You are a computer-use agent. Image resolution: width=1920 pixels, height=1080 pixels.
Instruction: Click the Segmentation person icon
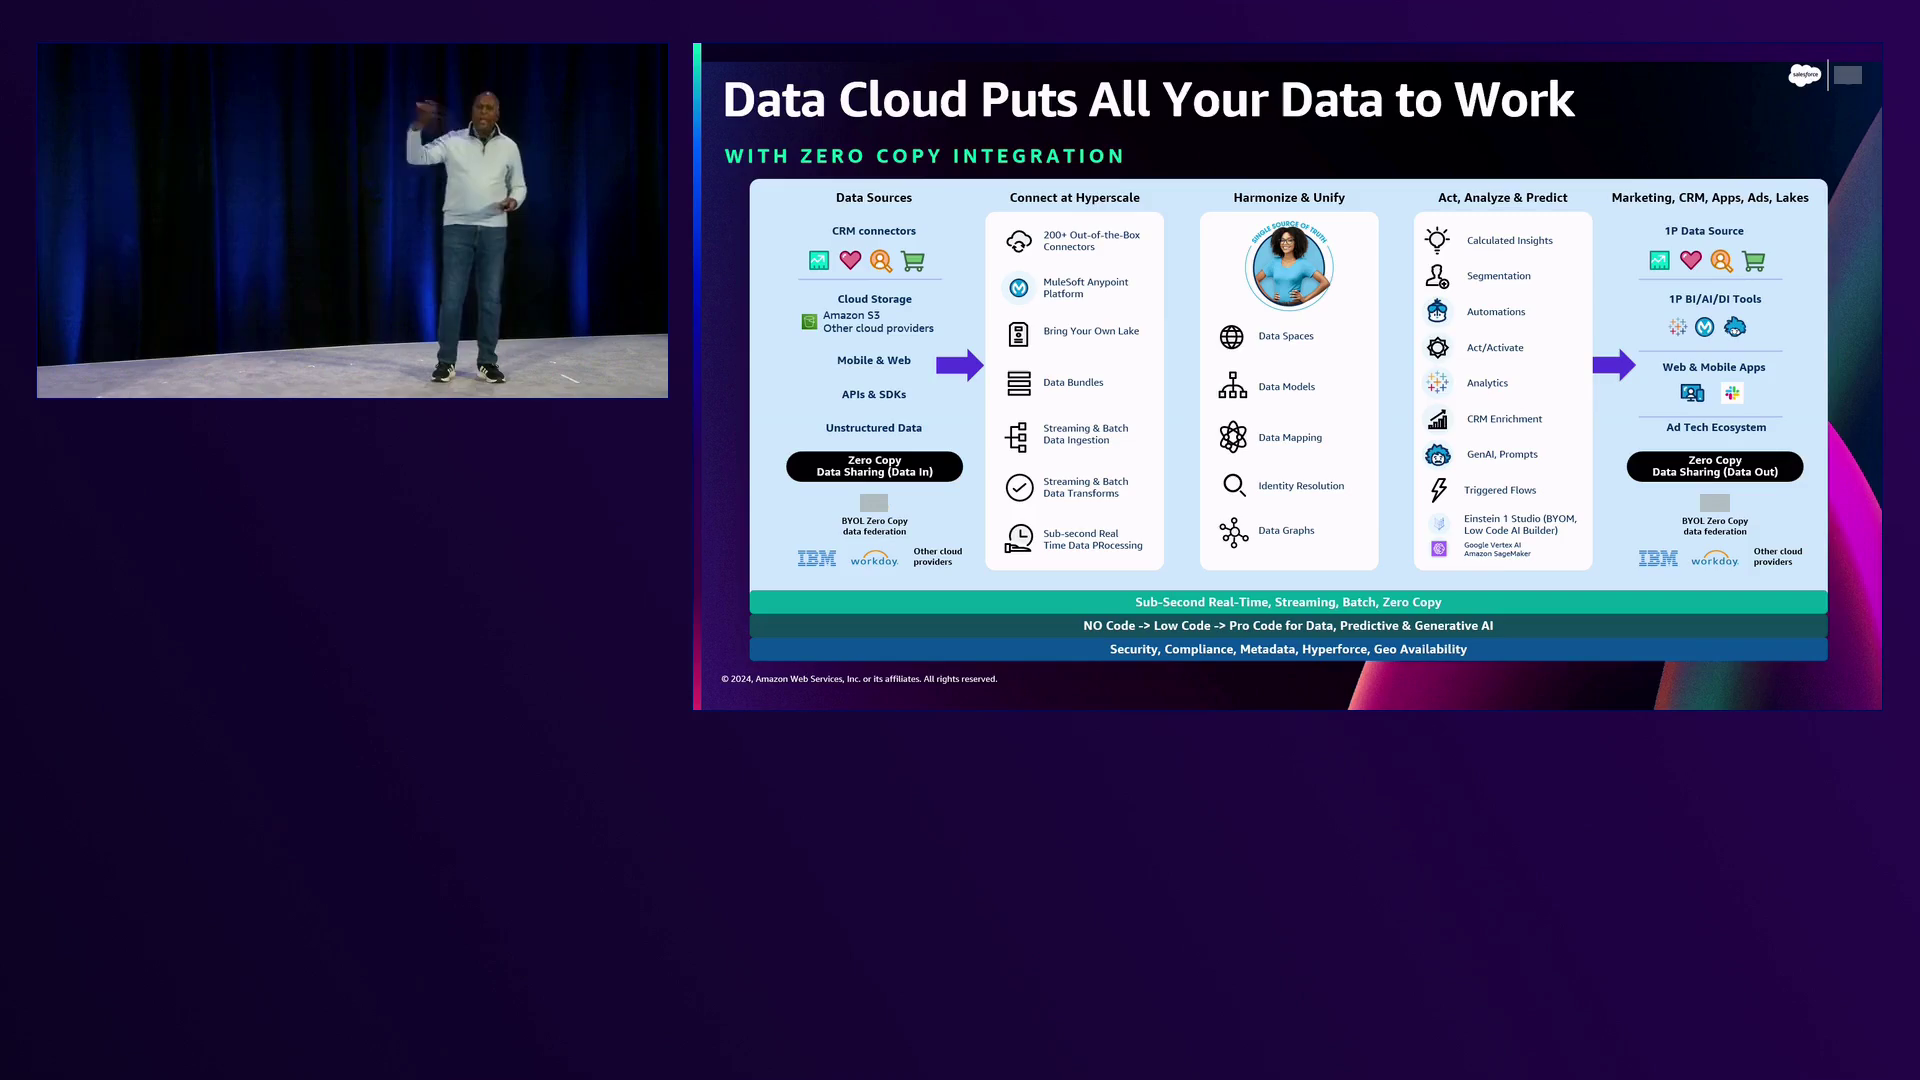coord(1437,276)
